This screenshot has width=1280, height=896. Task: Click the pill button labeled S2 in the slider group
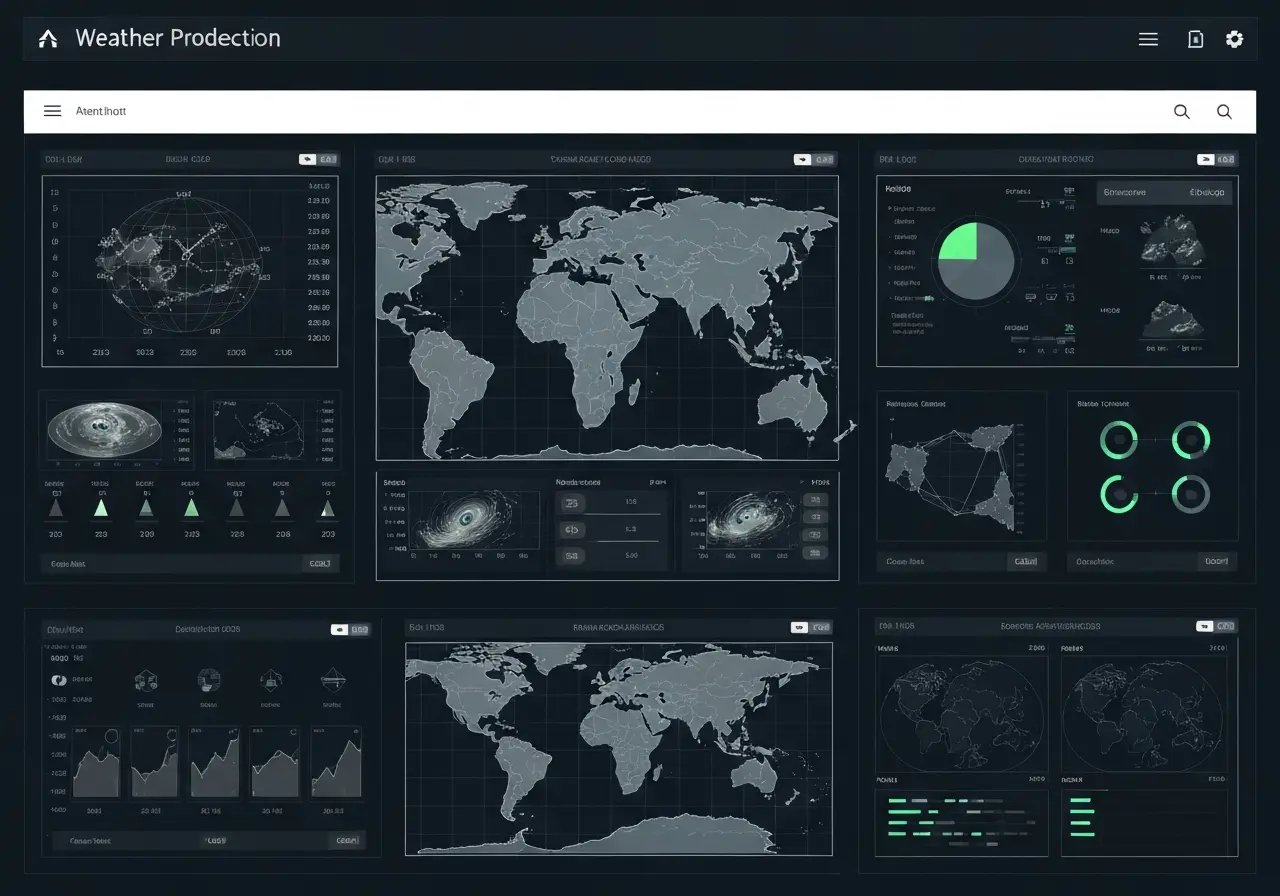(x=572, y=555)
